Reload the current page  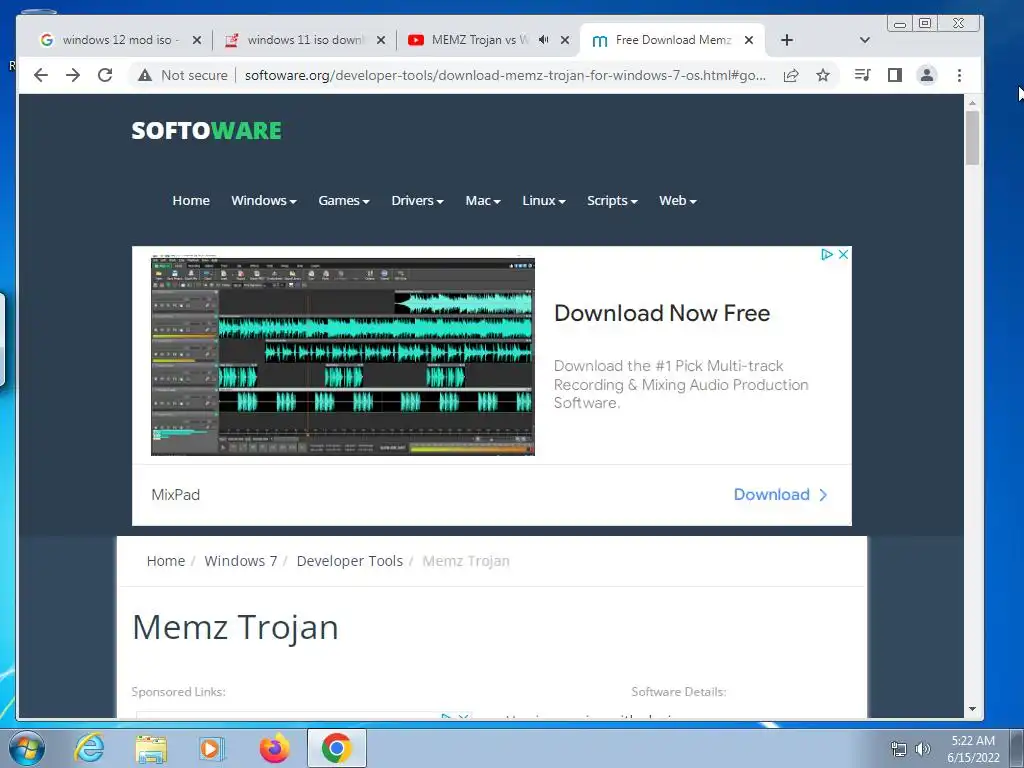pyautogui.click(x=105, y=75)
